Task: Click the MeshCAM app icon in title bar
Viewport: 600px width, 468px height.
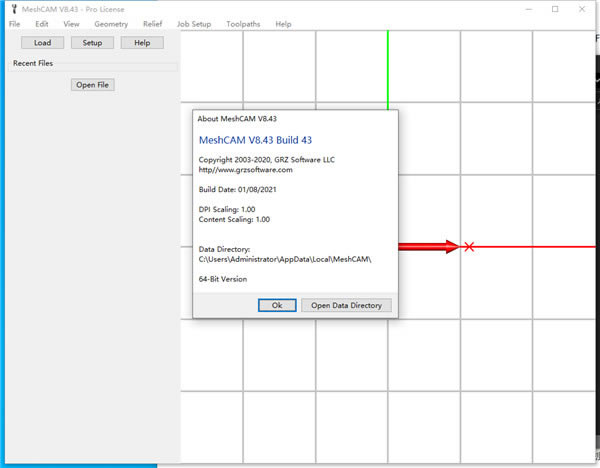Action: [14, 9]
